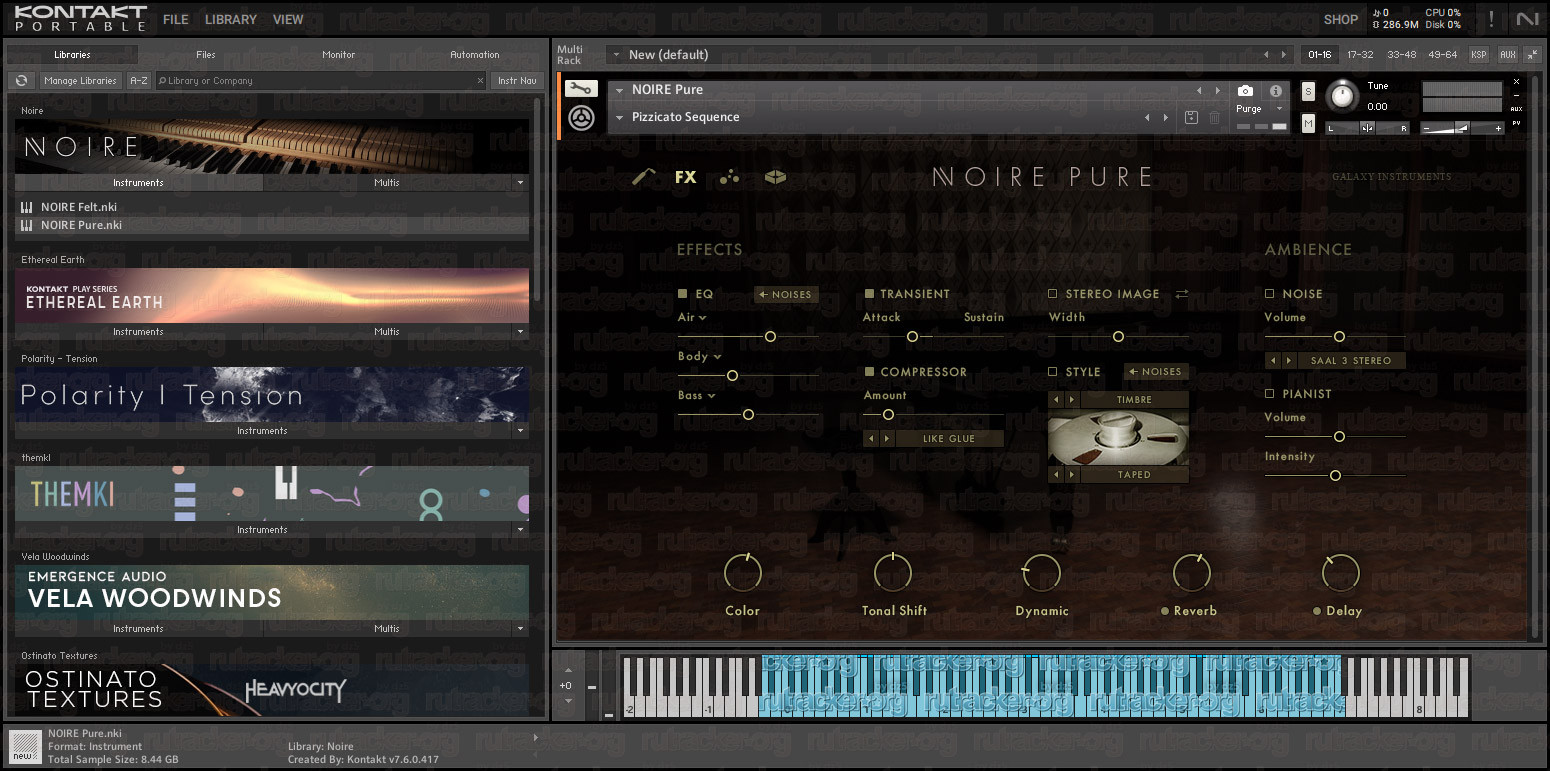Save the current snapshot with the disk icon
The image size is (1550, 771).
1191,117
